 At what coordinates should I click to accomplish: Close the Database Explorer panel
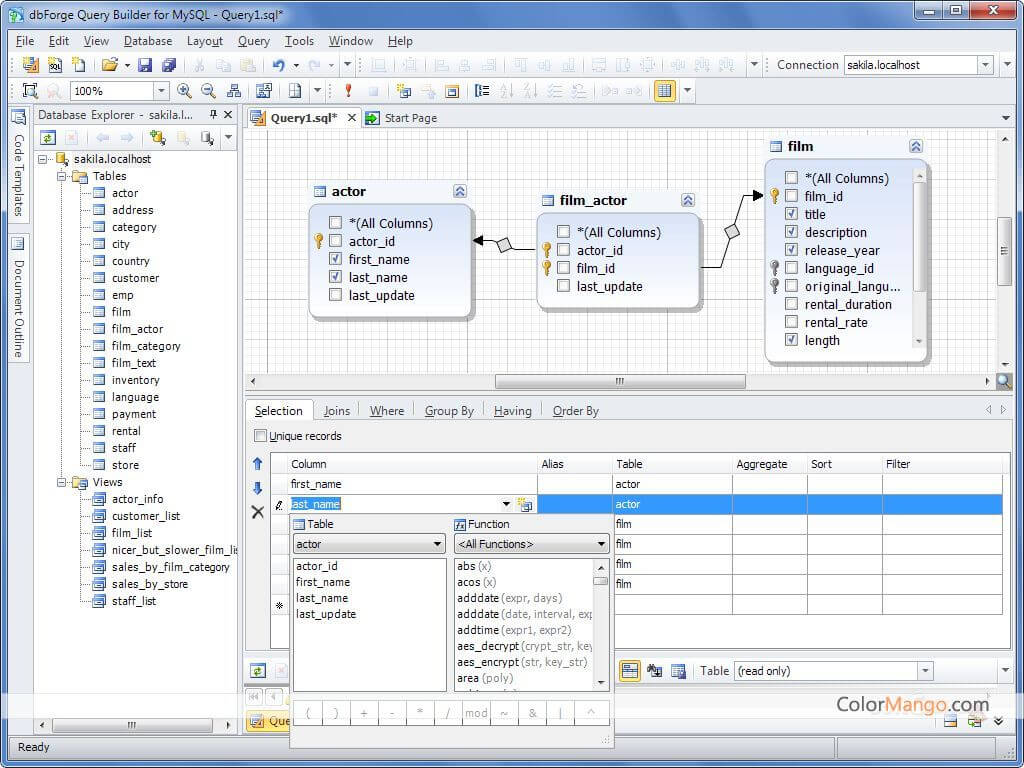[228, 114]
